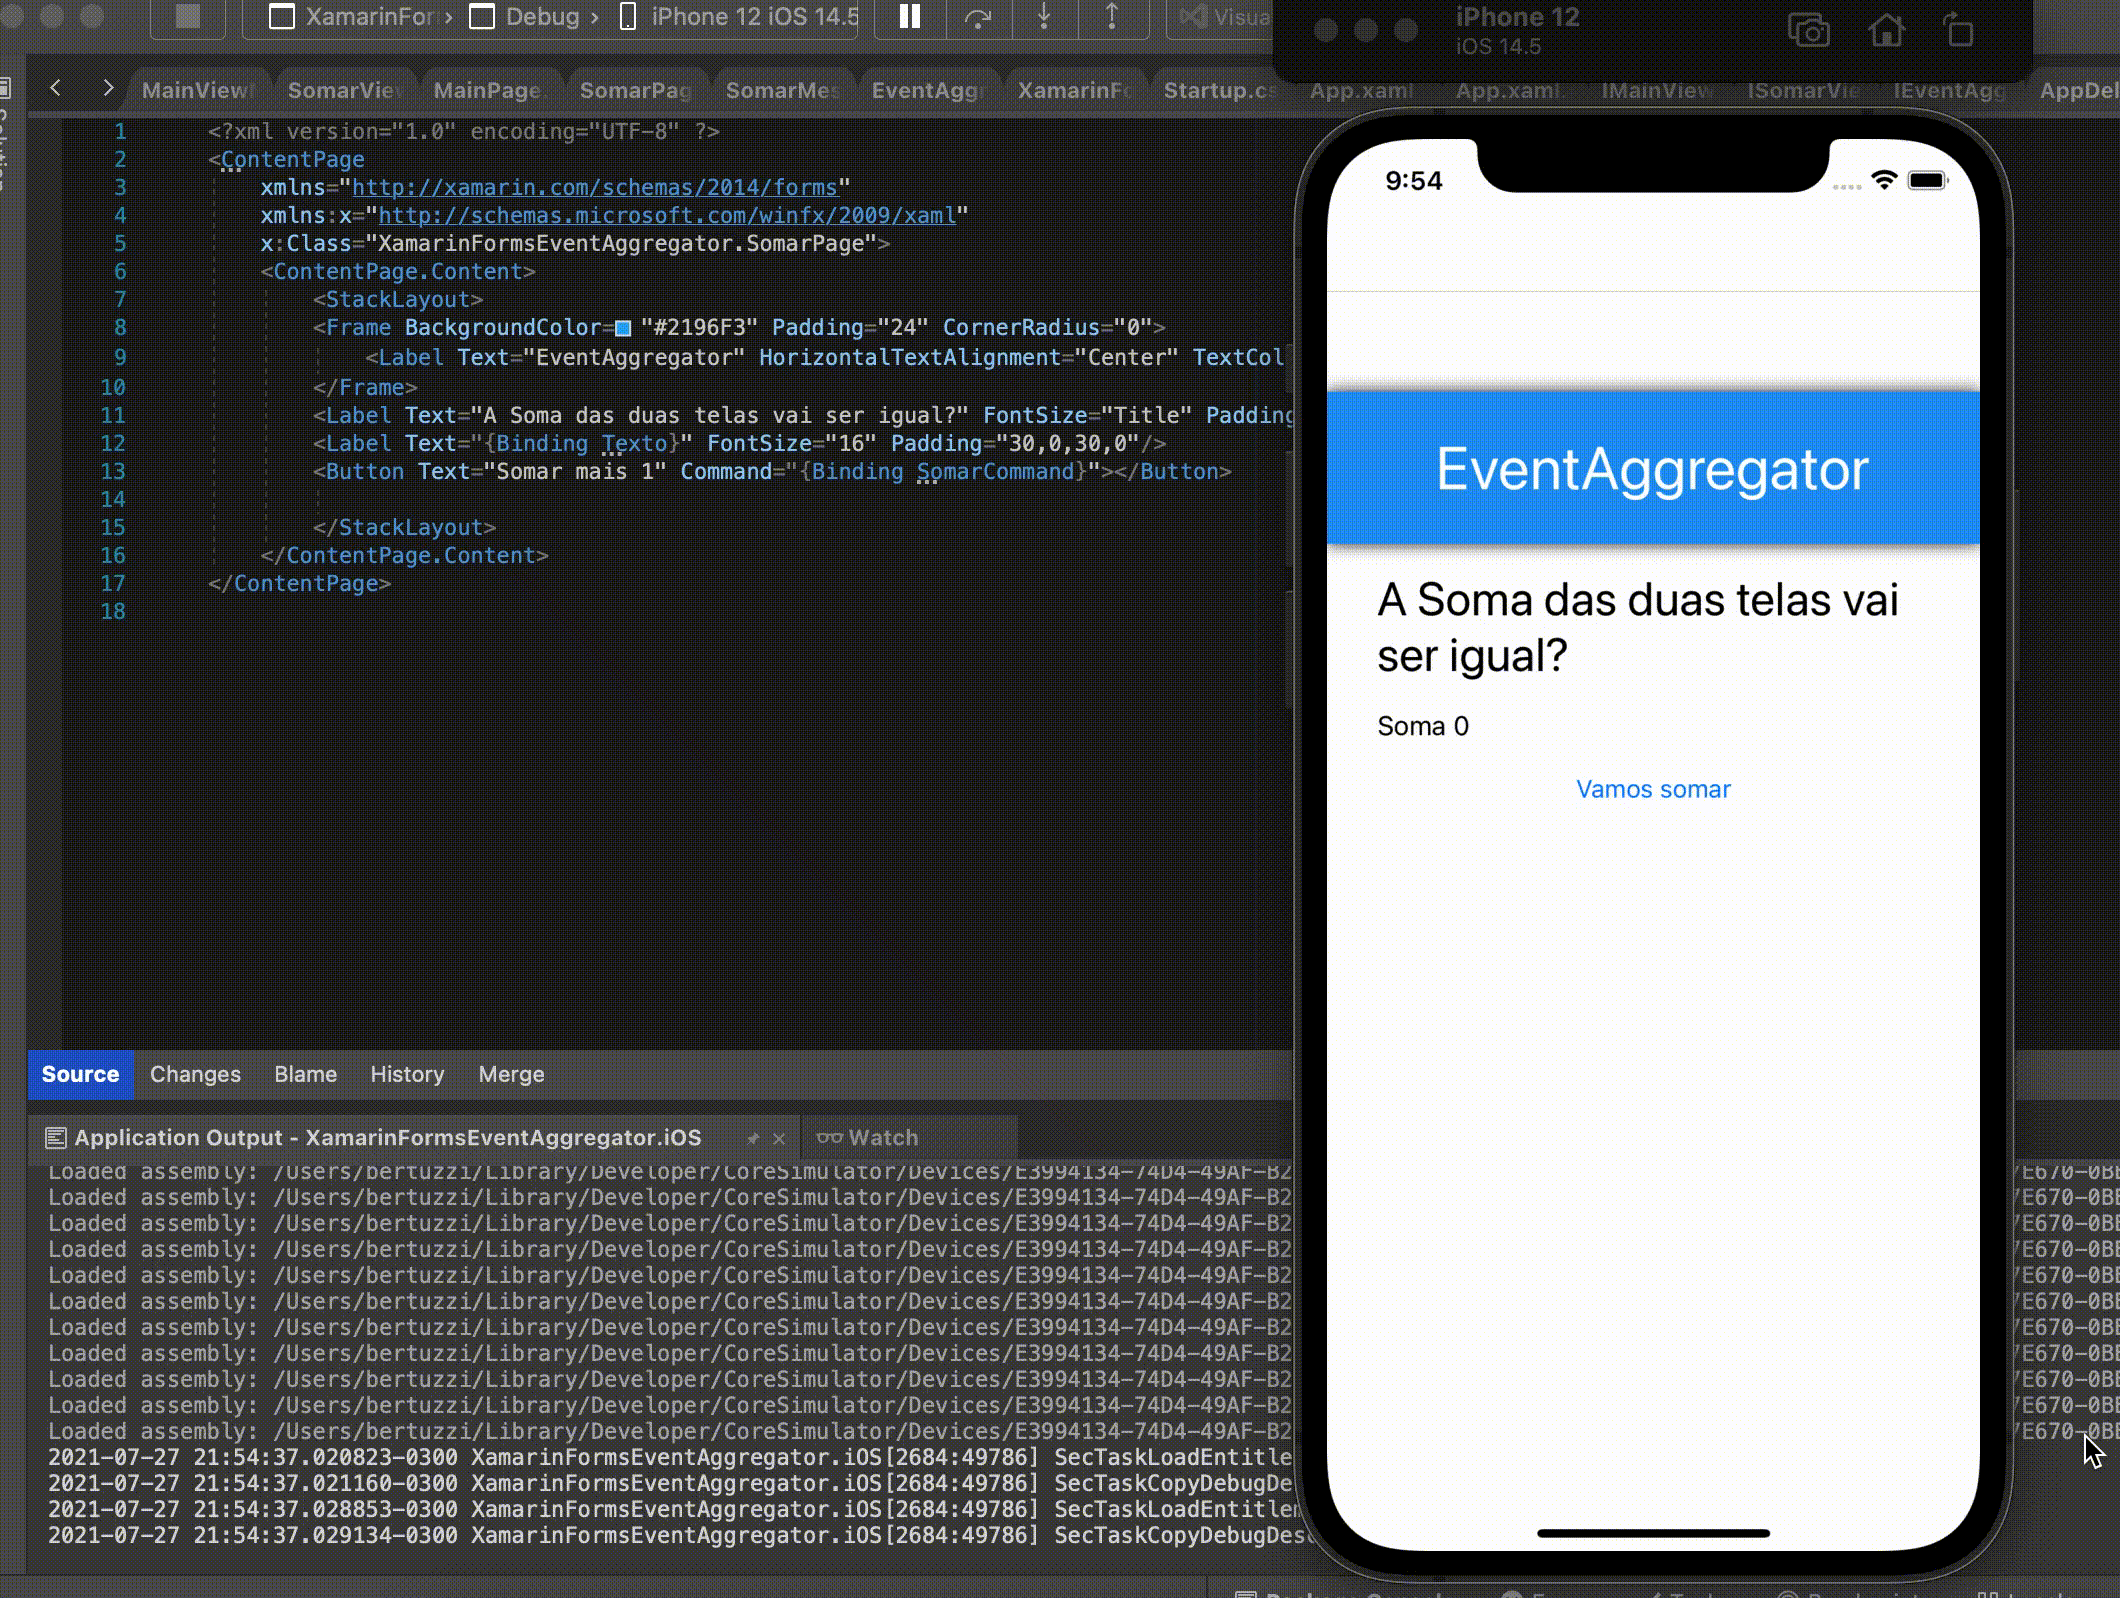Navigate back in editor history
Image resolution: width=2120 pixels, height=1598 pixels.
click(56, 89)
